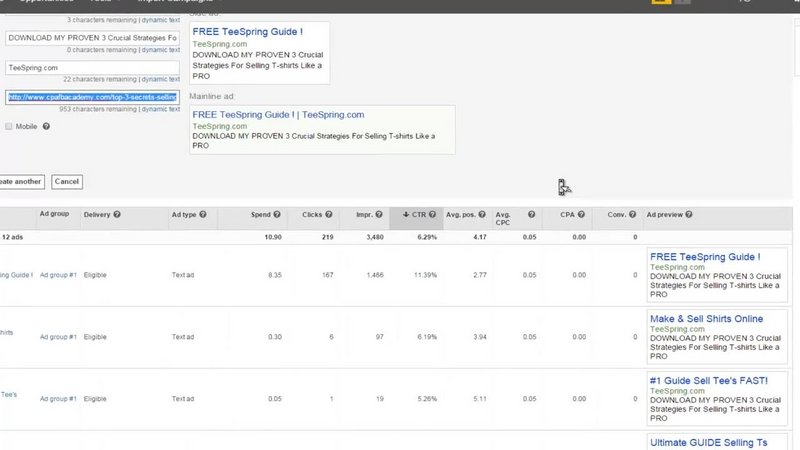Screen dimensions: 800x450
Task: Click the Cancel button
Action: click(x=67, y=182)
